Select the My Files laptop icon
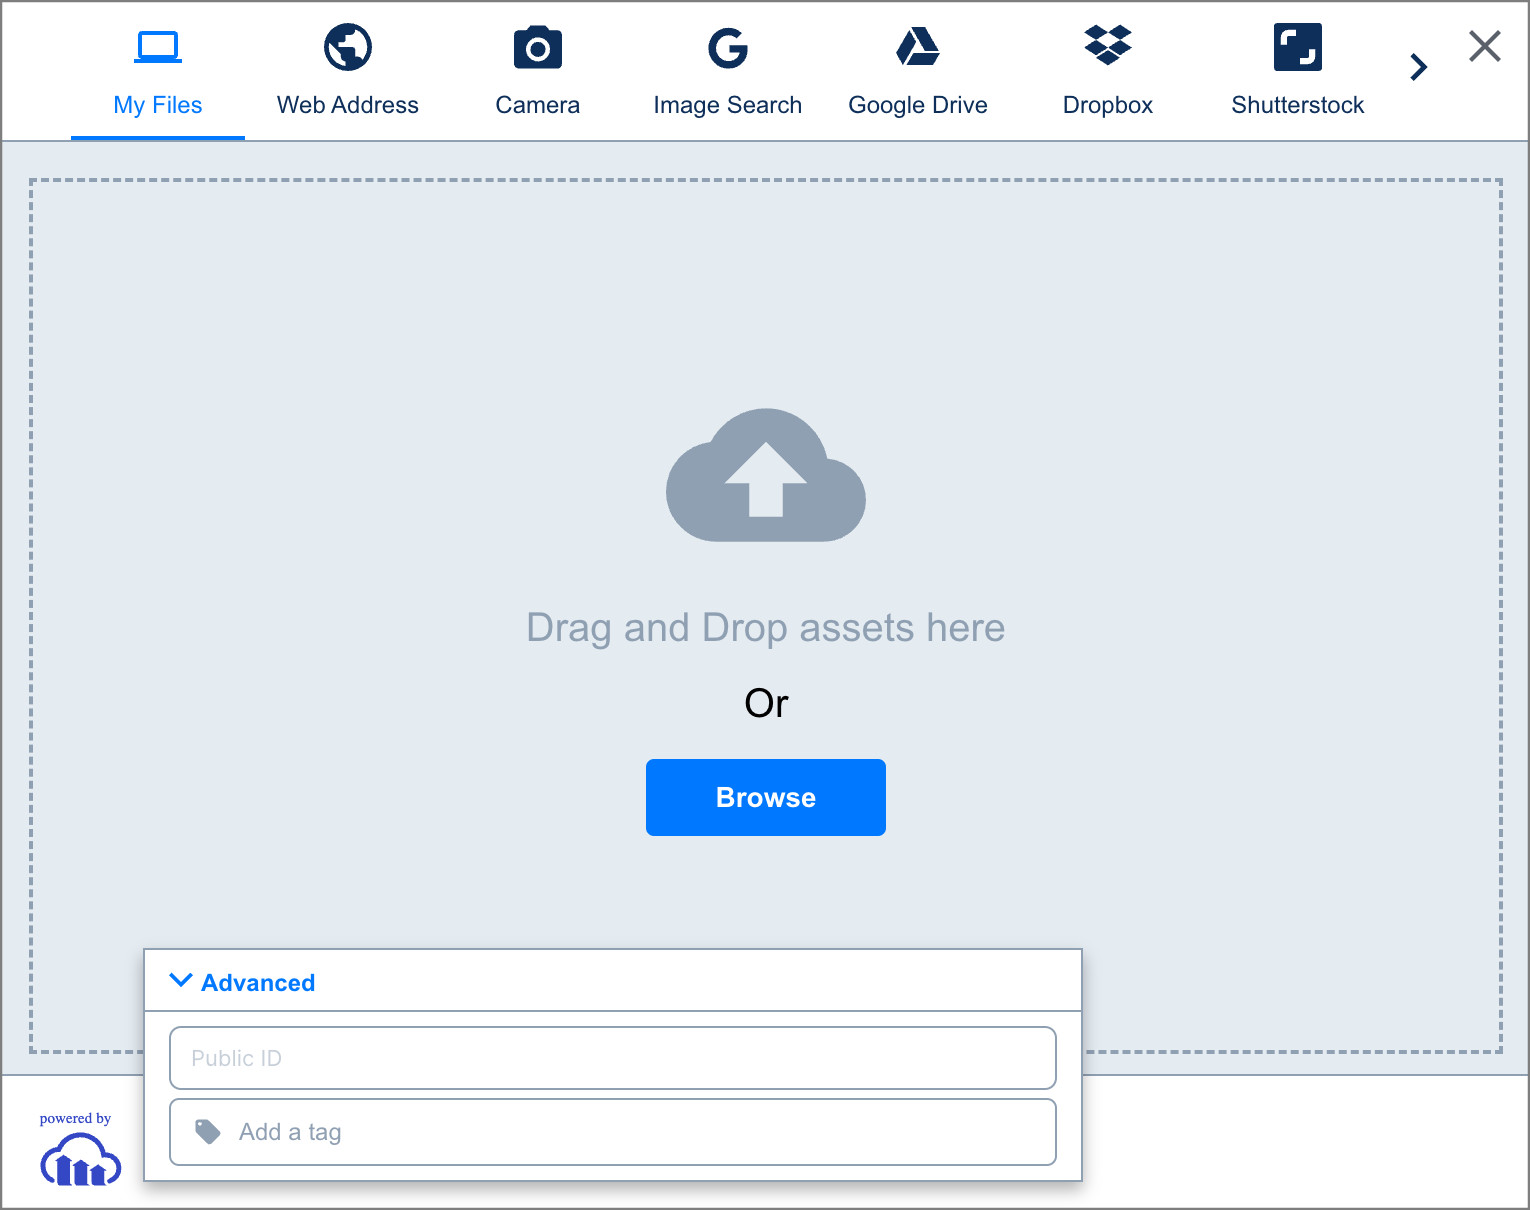Image resolution: width=1530 pixels, height=1210 pixels. click(158, 47)
